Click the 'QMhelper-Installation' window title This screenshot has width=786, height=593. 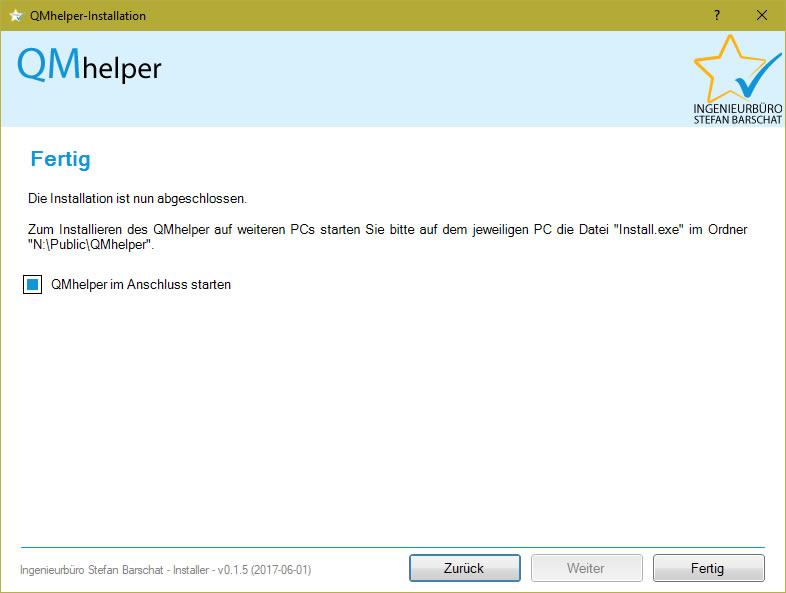click(x=88, y=16)
